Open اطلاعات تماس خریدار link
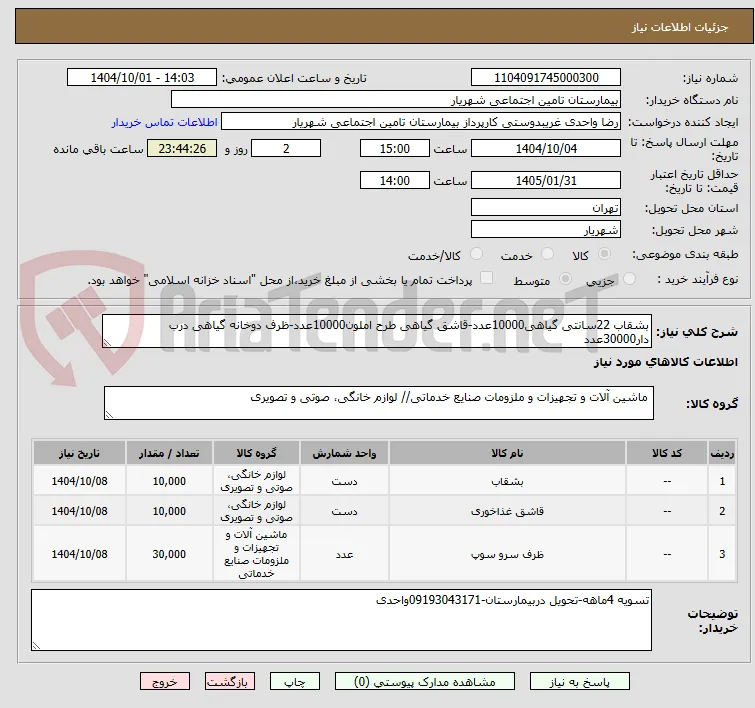The width and height of the screenshot is (755, 708). 165,122
